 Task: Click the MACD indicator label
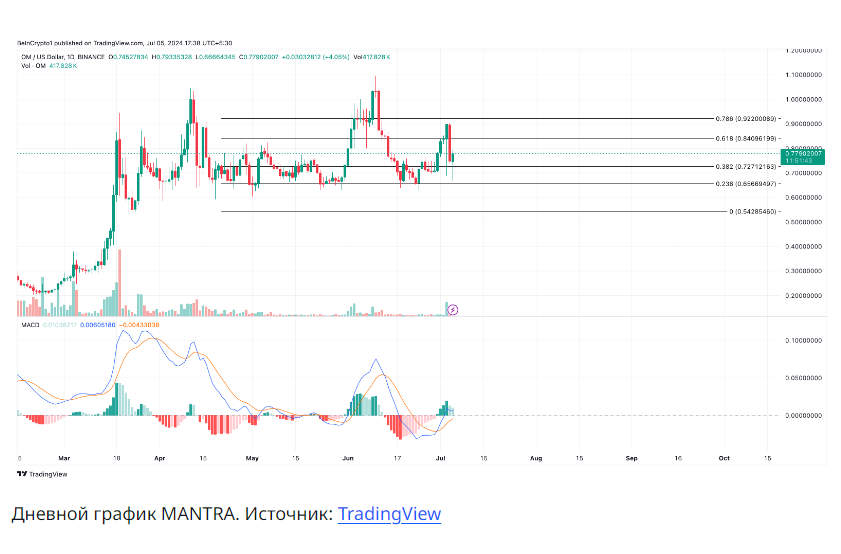tap(30, 324)
